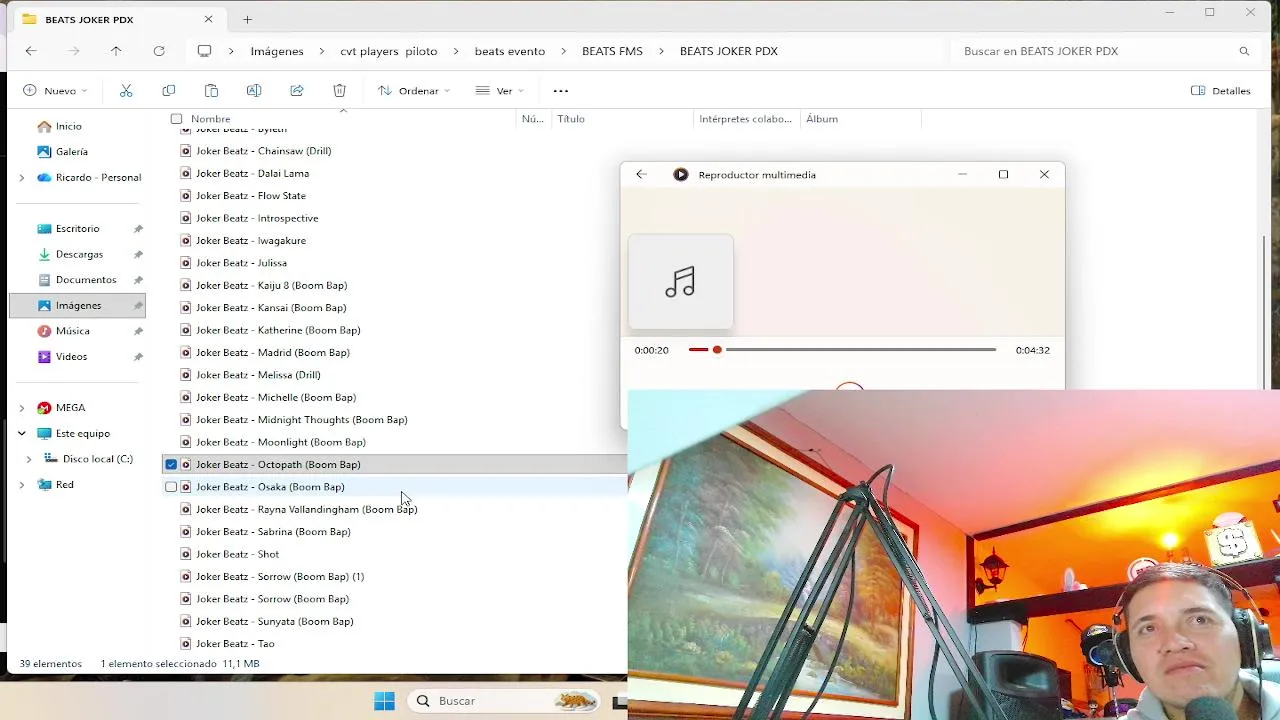The width and height of the screenshot is (1280, 720).
Task: Click the Paste clipboard icon
Action: point(211,90)
